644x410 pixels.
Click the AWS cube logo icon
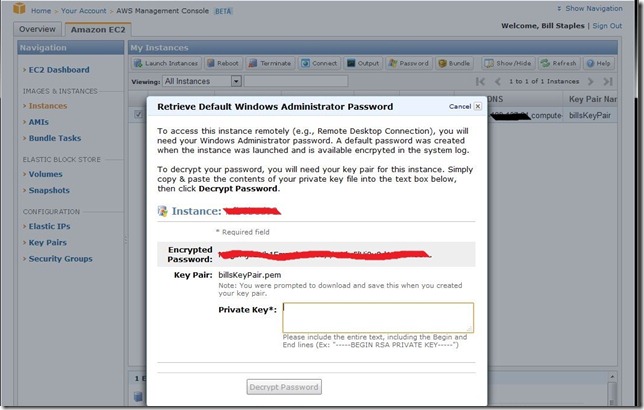tap(19, 8)
